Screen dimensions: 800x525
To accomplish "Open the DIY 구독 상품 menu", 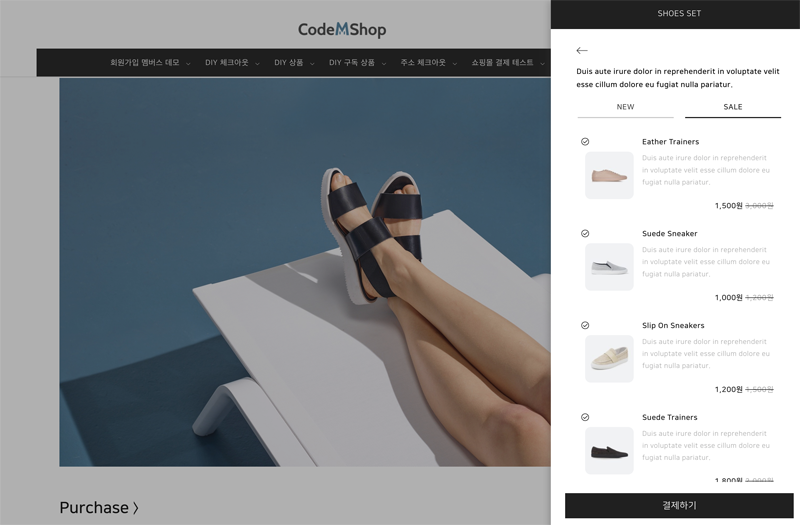I will click(x=357, y=63).
